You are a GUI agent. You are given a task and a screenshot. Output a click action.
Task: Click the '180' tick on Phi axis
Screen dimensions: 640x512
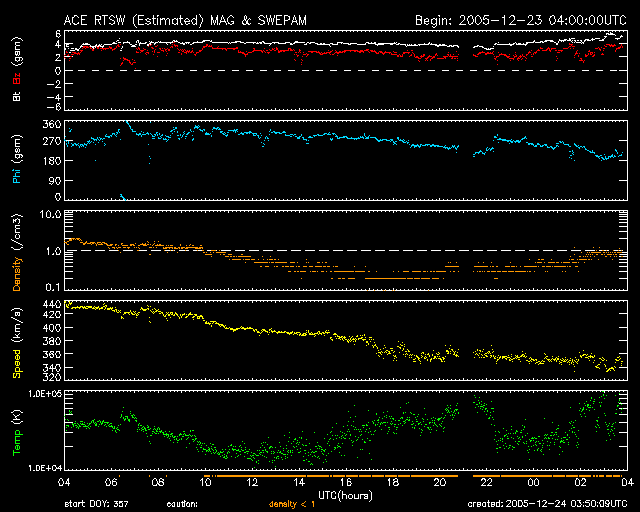click(x=52, y=160)
